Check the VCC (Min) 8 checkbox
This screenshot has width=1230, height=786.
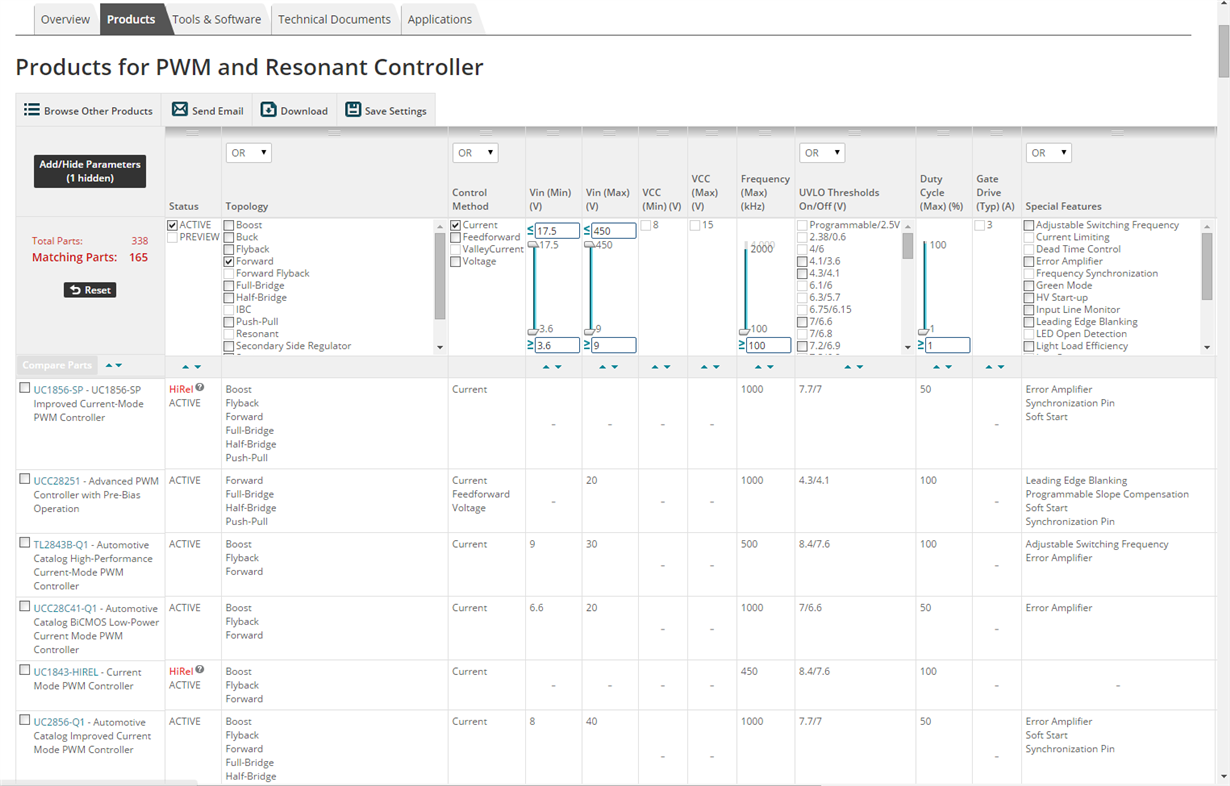click(x=646, y=225)
